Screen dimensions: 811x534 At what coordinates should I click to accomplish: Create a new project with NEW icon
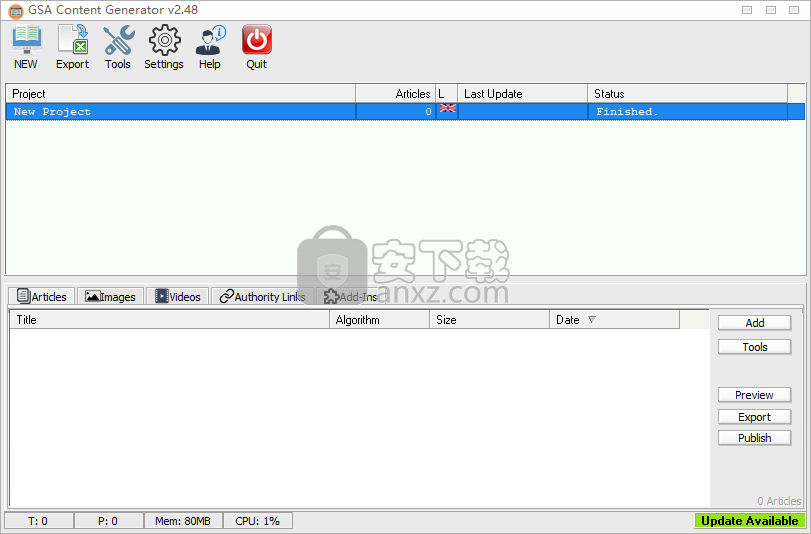(26, 47)
